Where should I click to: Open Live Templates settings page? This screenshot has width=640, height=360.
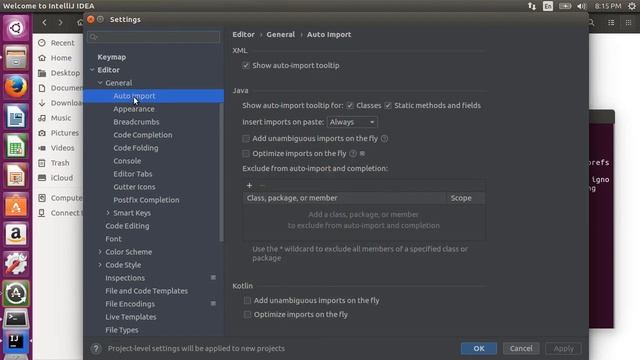tap(131, 317)
